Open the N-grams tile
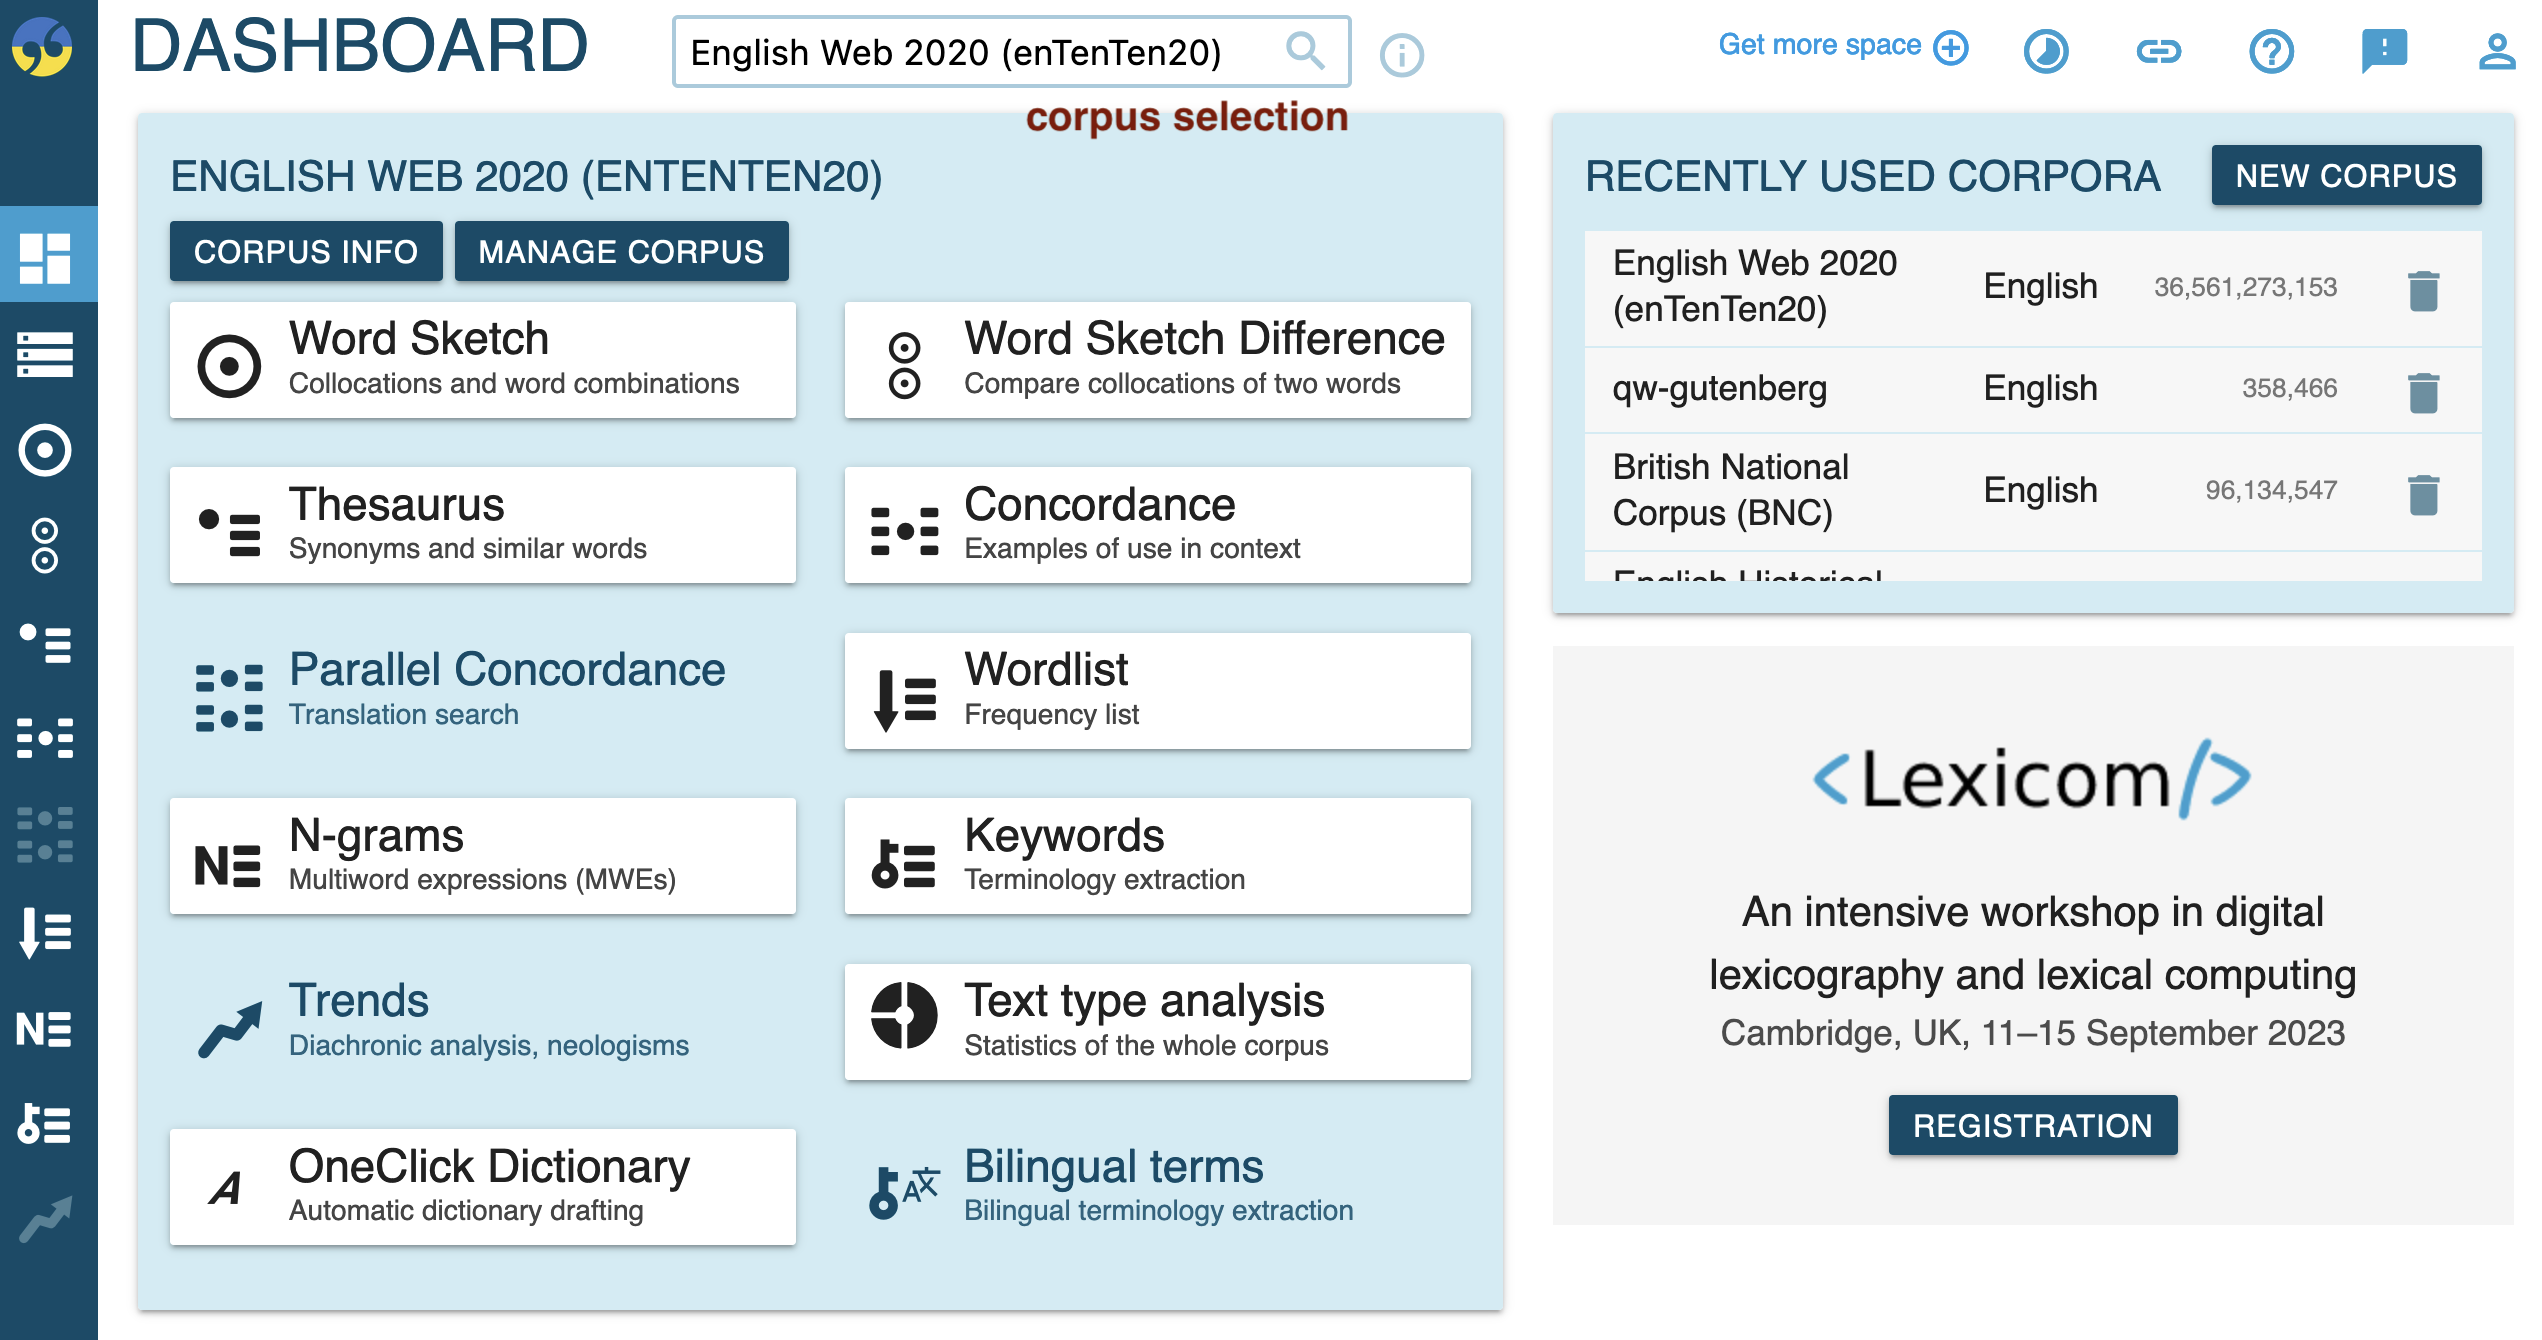Screen dimensions: 2542x1340 tap(483, 856)
